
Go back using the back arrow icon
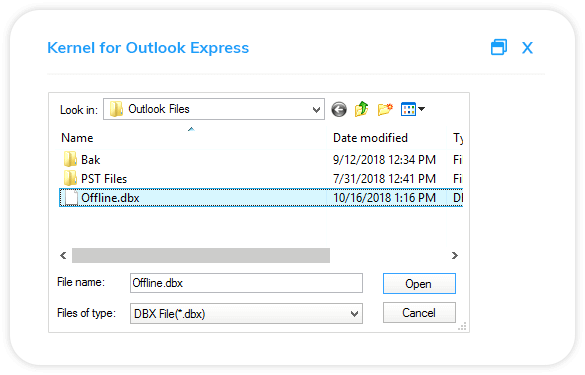[339, 109]
